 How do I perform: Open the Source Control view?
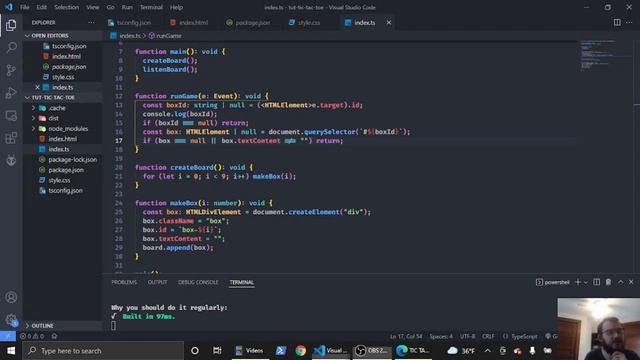(x=11, y=70)
